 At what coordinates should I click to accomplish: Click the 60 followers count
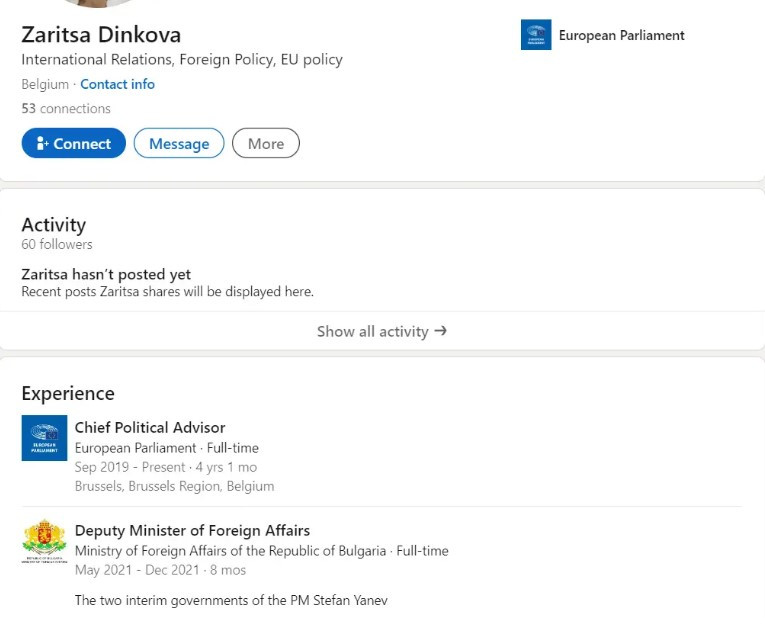57,244
